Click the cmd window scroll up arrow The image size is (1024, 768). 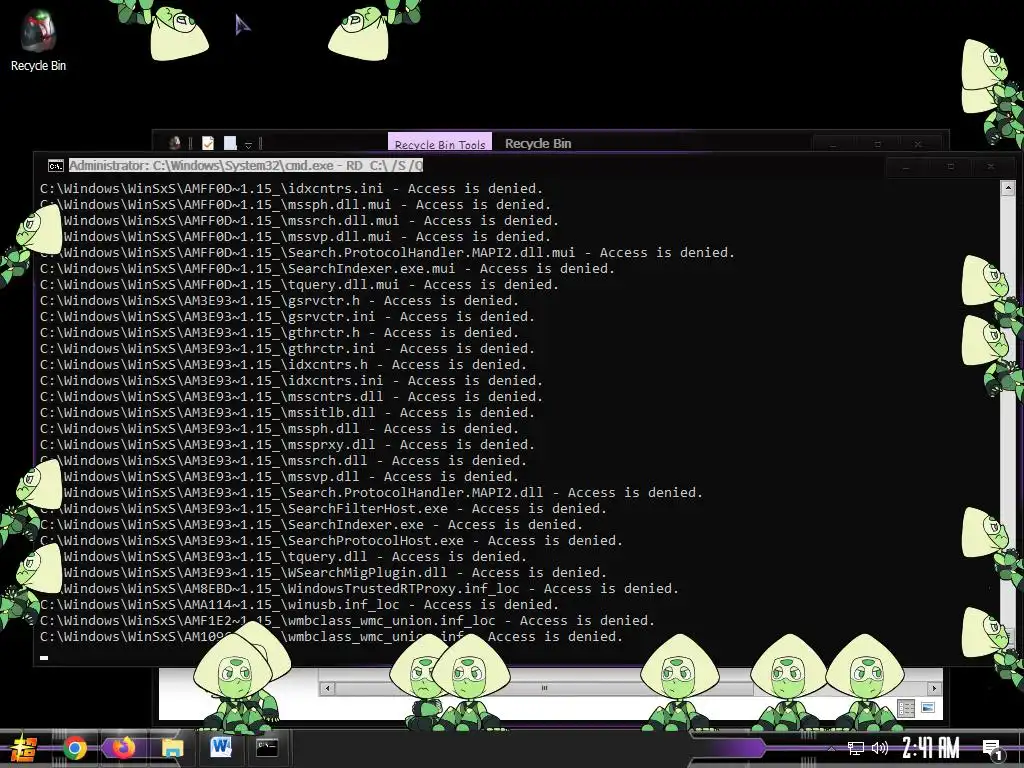[x=1007, y=189]
